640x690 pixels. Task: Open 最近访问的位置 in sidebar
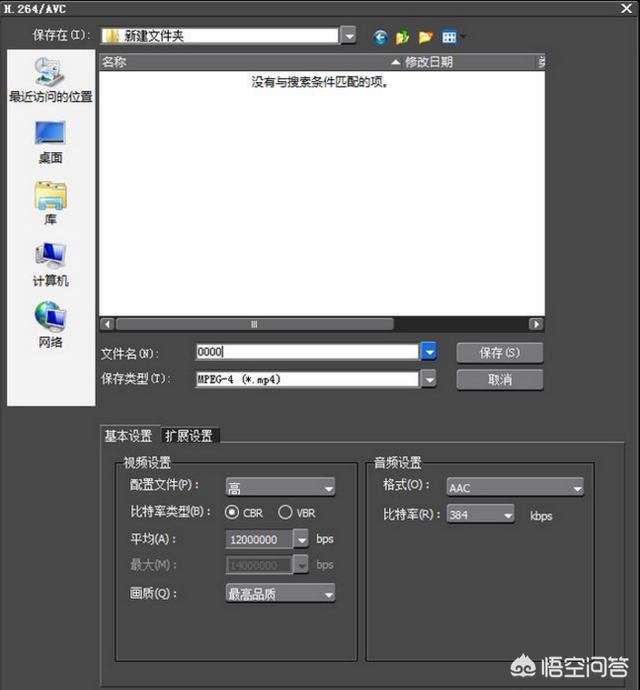(x=50, y=80)
